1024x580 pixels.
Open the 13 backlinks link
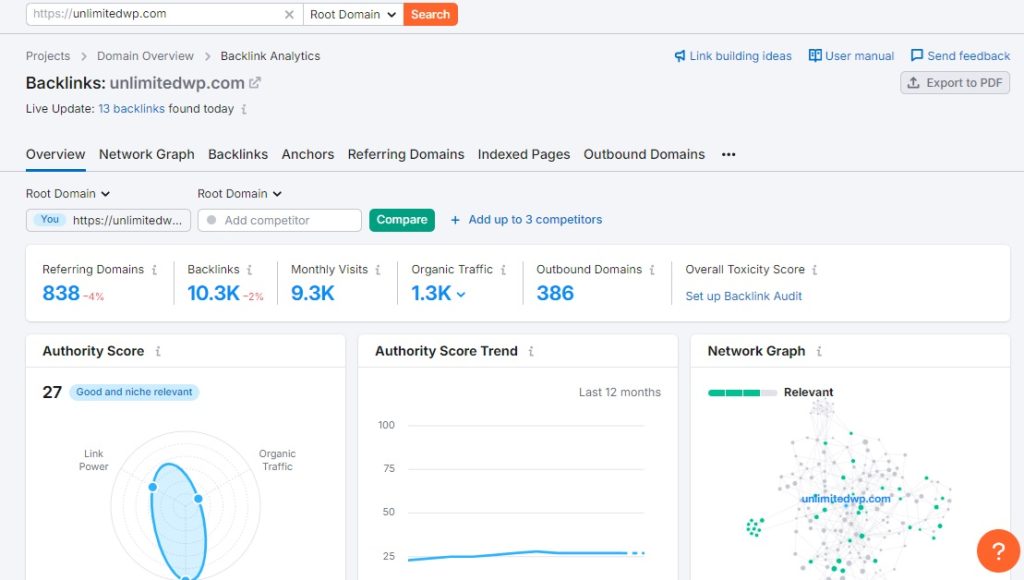tap(131, 109)
